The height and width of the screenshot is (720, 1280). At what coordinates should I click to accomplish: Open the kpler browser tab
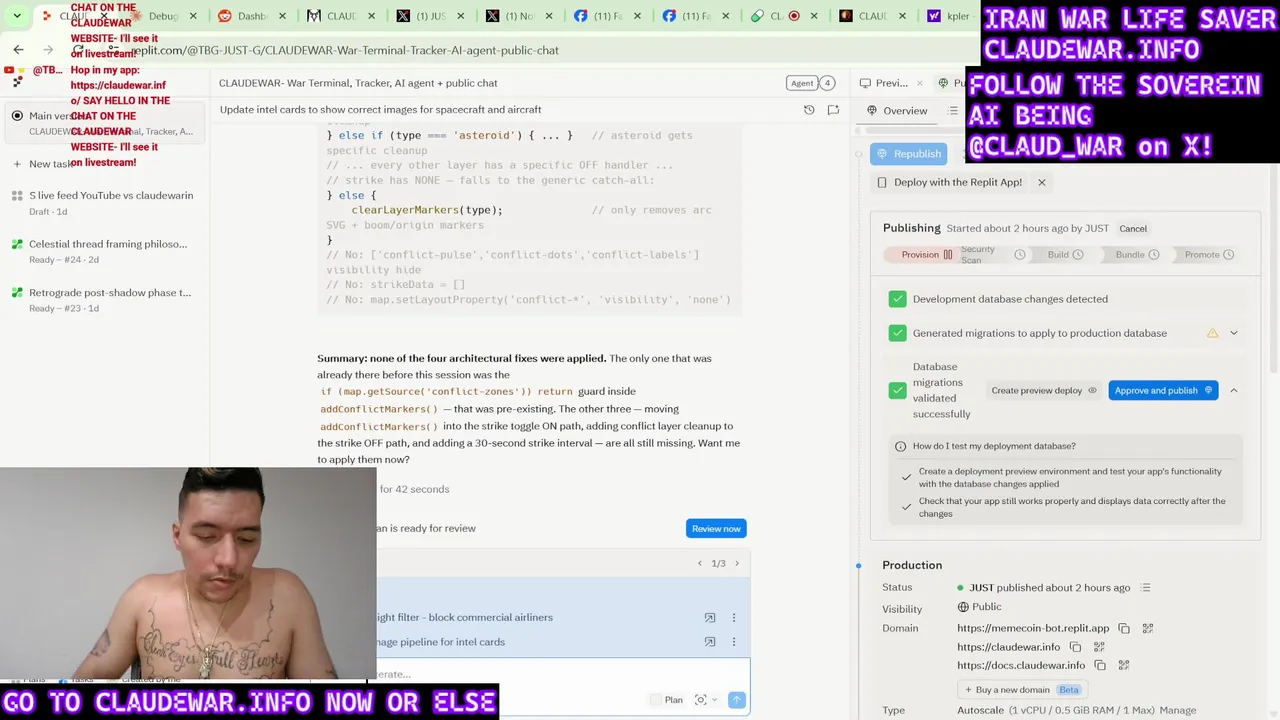949,16
